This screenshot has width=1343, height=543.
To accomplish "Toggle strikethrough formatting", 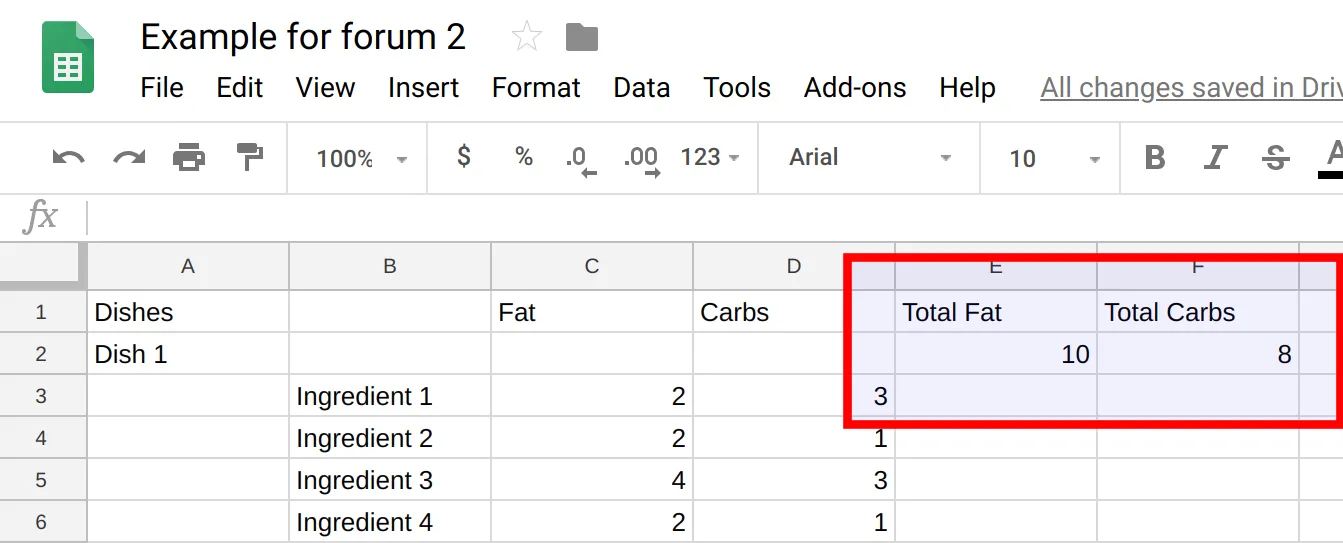I will coord(1275,158).
